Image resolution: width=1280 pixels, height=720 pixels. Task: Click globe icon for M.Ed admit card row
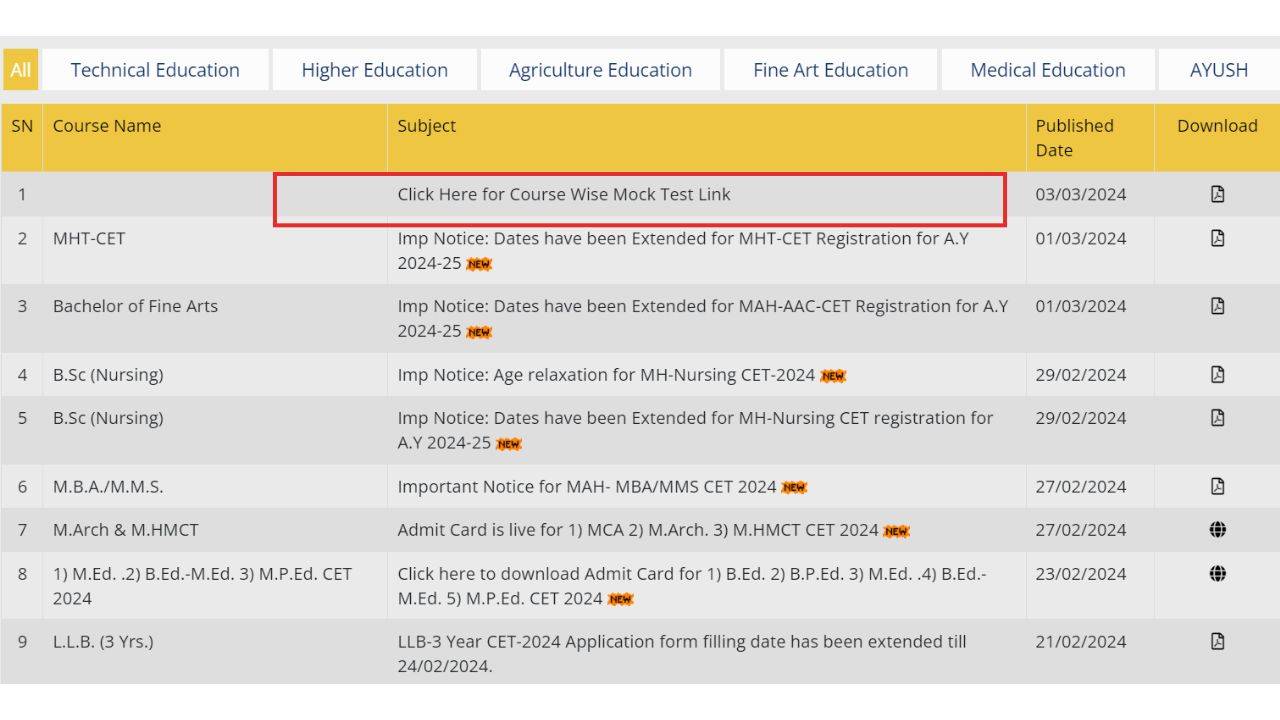click(x=1216, y=574)
